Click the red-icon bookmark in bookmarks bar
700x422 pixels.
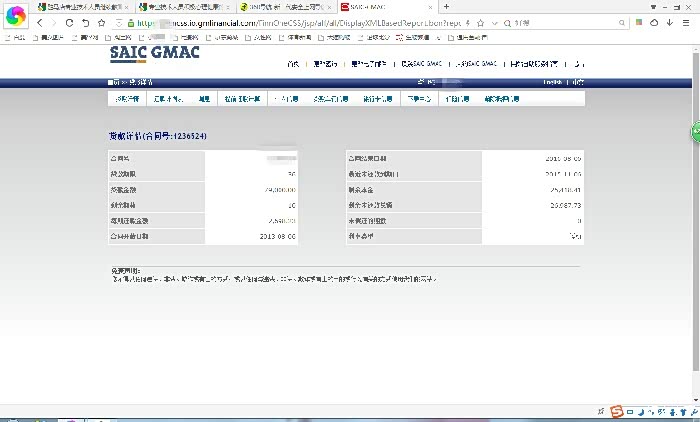click(413, 38)
